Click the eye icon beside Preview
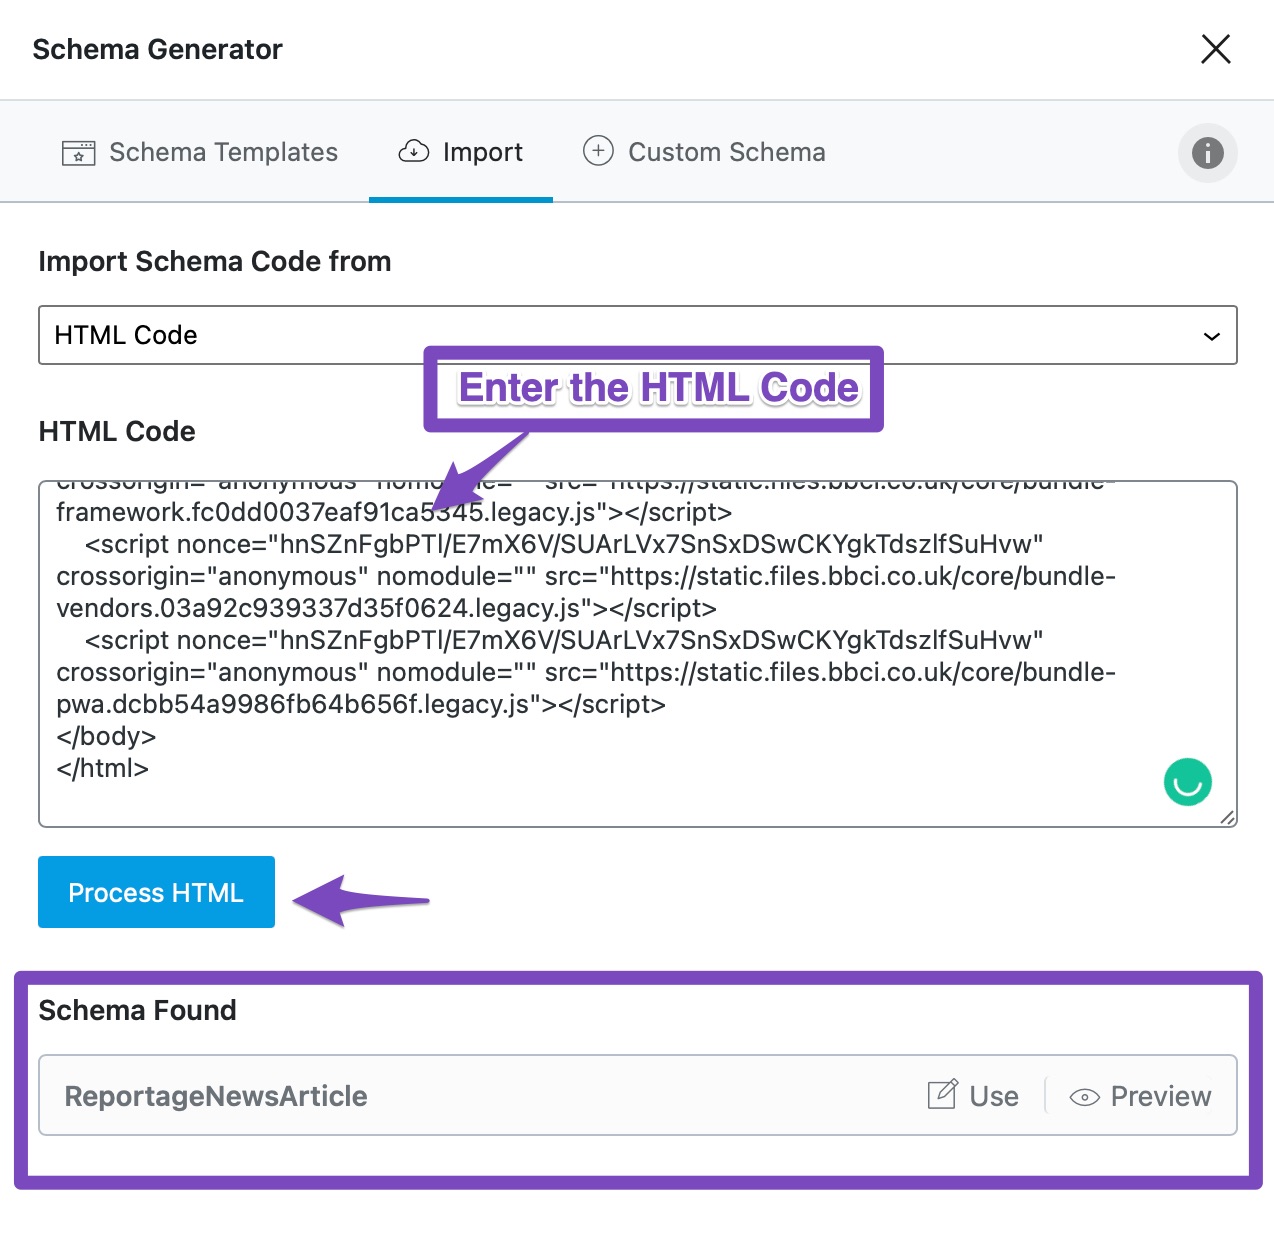The image size is (1274, 1248). coord(1084,1097)
